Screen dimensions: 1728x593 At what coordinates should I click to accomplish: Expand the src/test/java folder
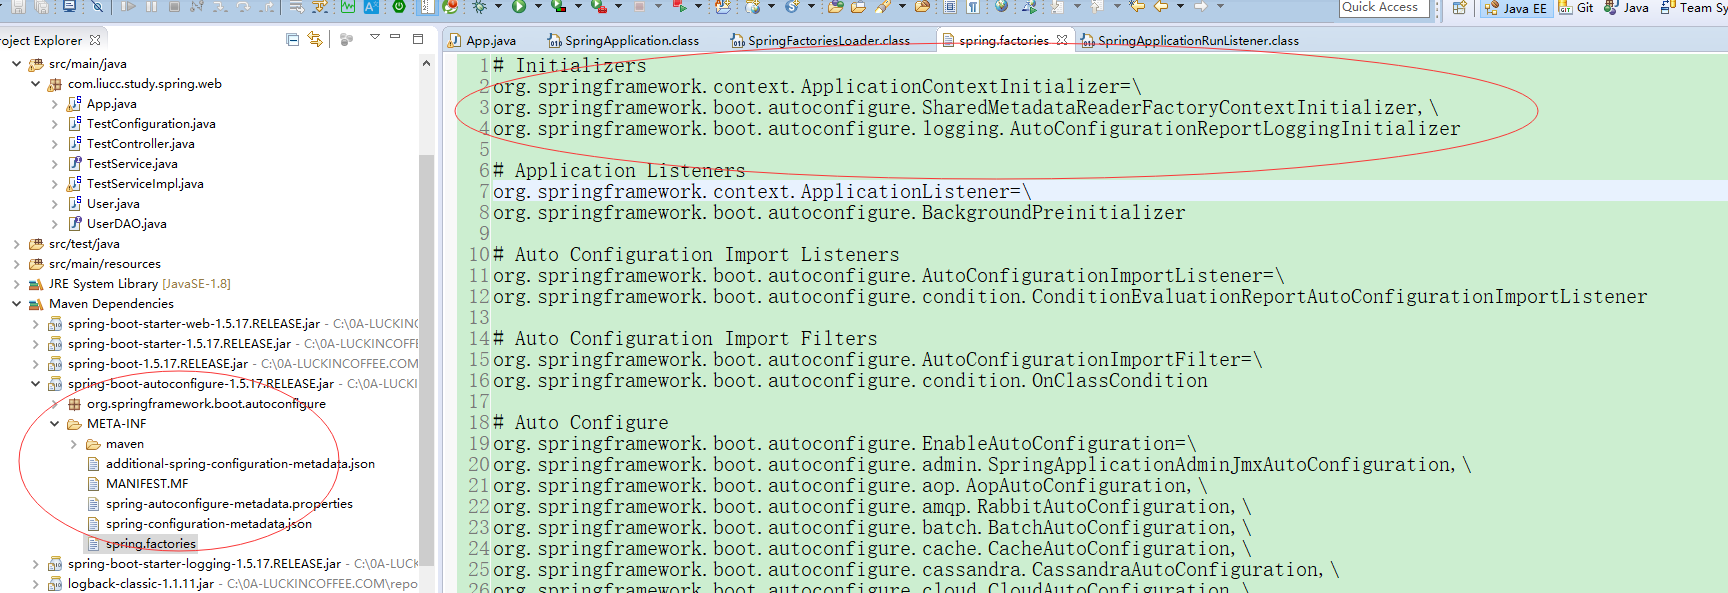tap(17, 244)
